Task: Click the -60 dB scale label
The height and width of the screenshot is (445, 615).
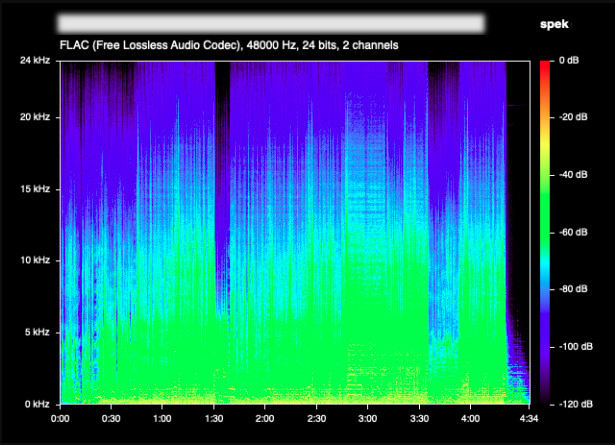Action: point(573,232)
